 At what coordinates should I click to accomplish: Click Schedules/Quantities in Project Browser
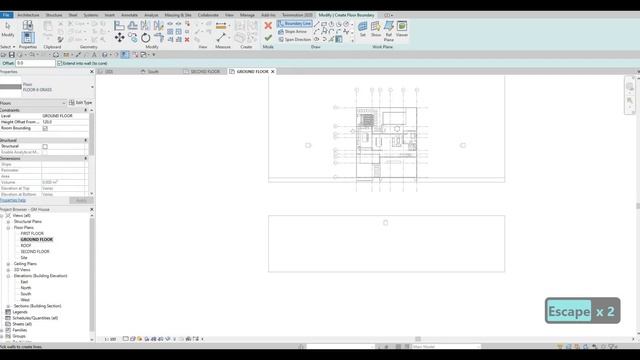(35, 318)
